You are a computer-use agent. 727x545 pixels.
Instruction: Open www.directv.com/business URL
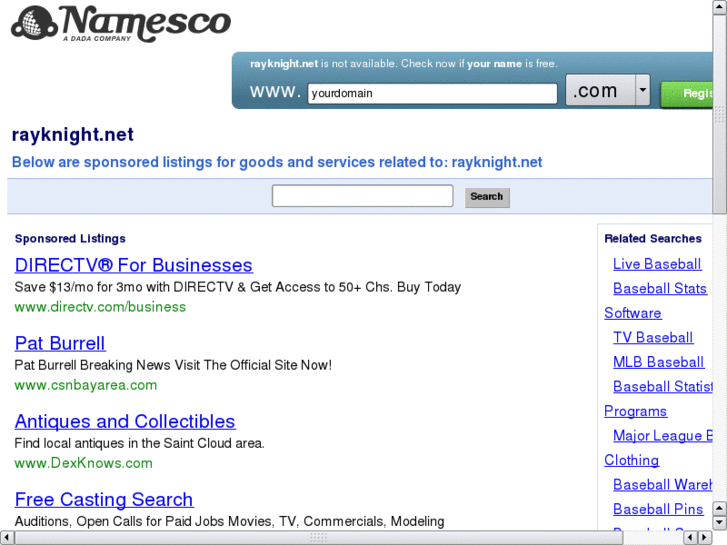coord(100,307)
